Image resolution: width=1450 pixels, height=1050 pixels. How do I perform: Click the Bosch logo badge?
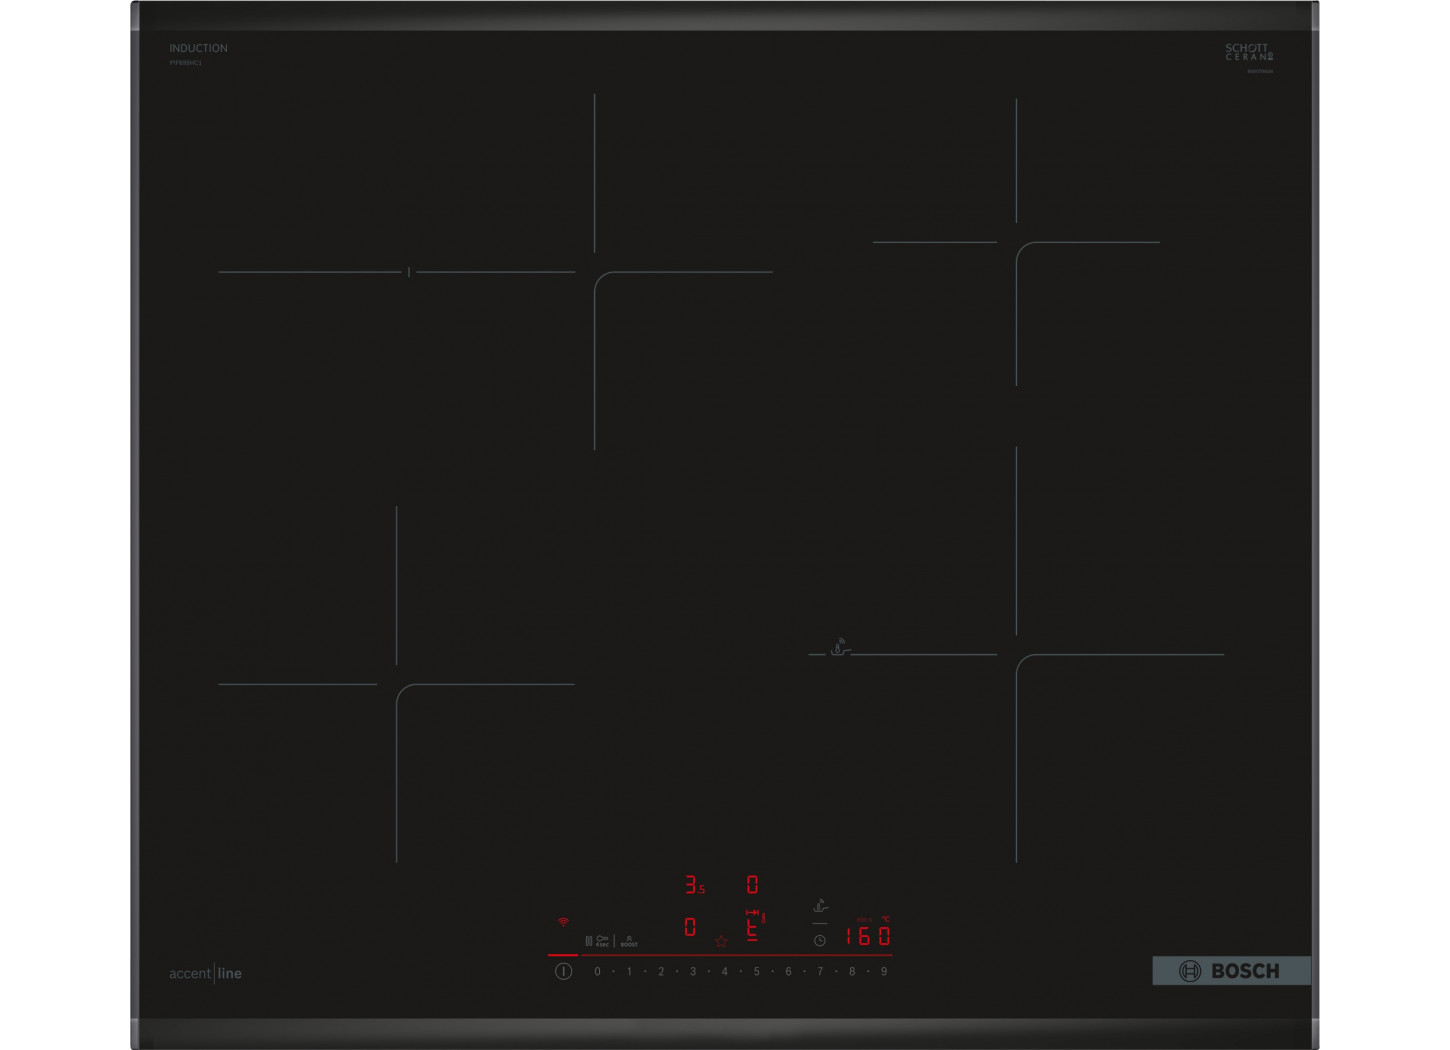(x=1231, y=971)
